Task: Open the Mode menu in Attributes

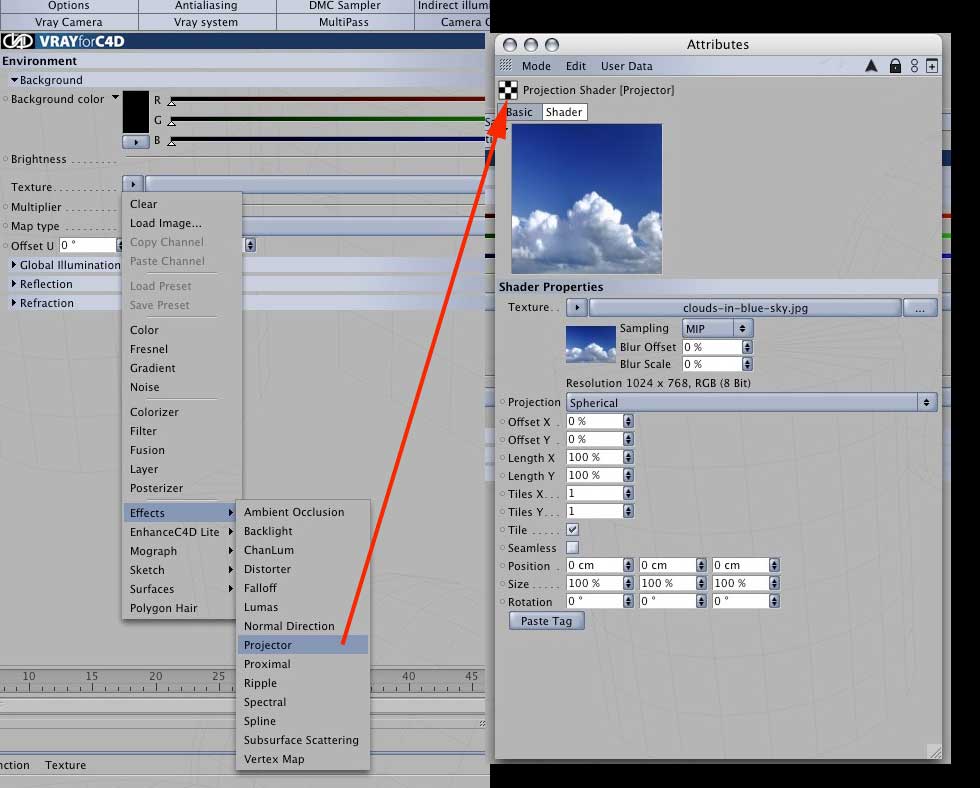Action: tap(536, 66)
